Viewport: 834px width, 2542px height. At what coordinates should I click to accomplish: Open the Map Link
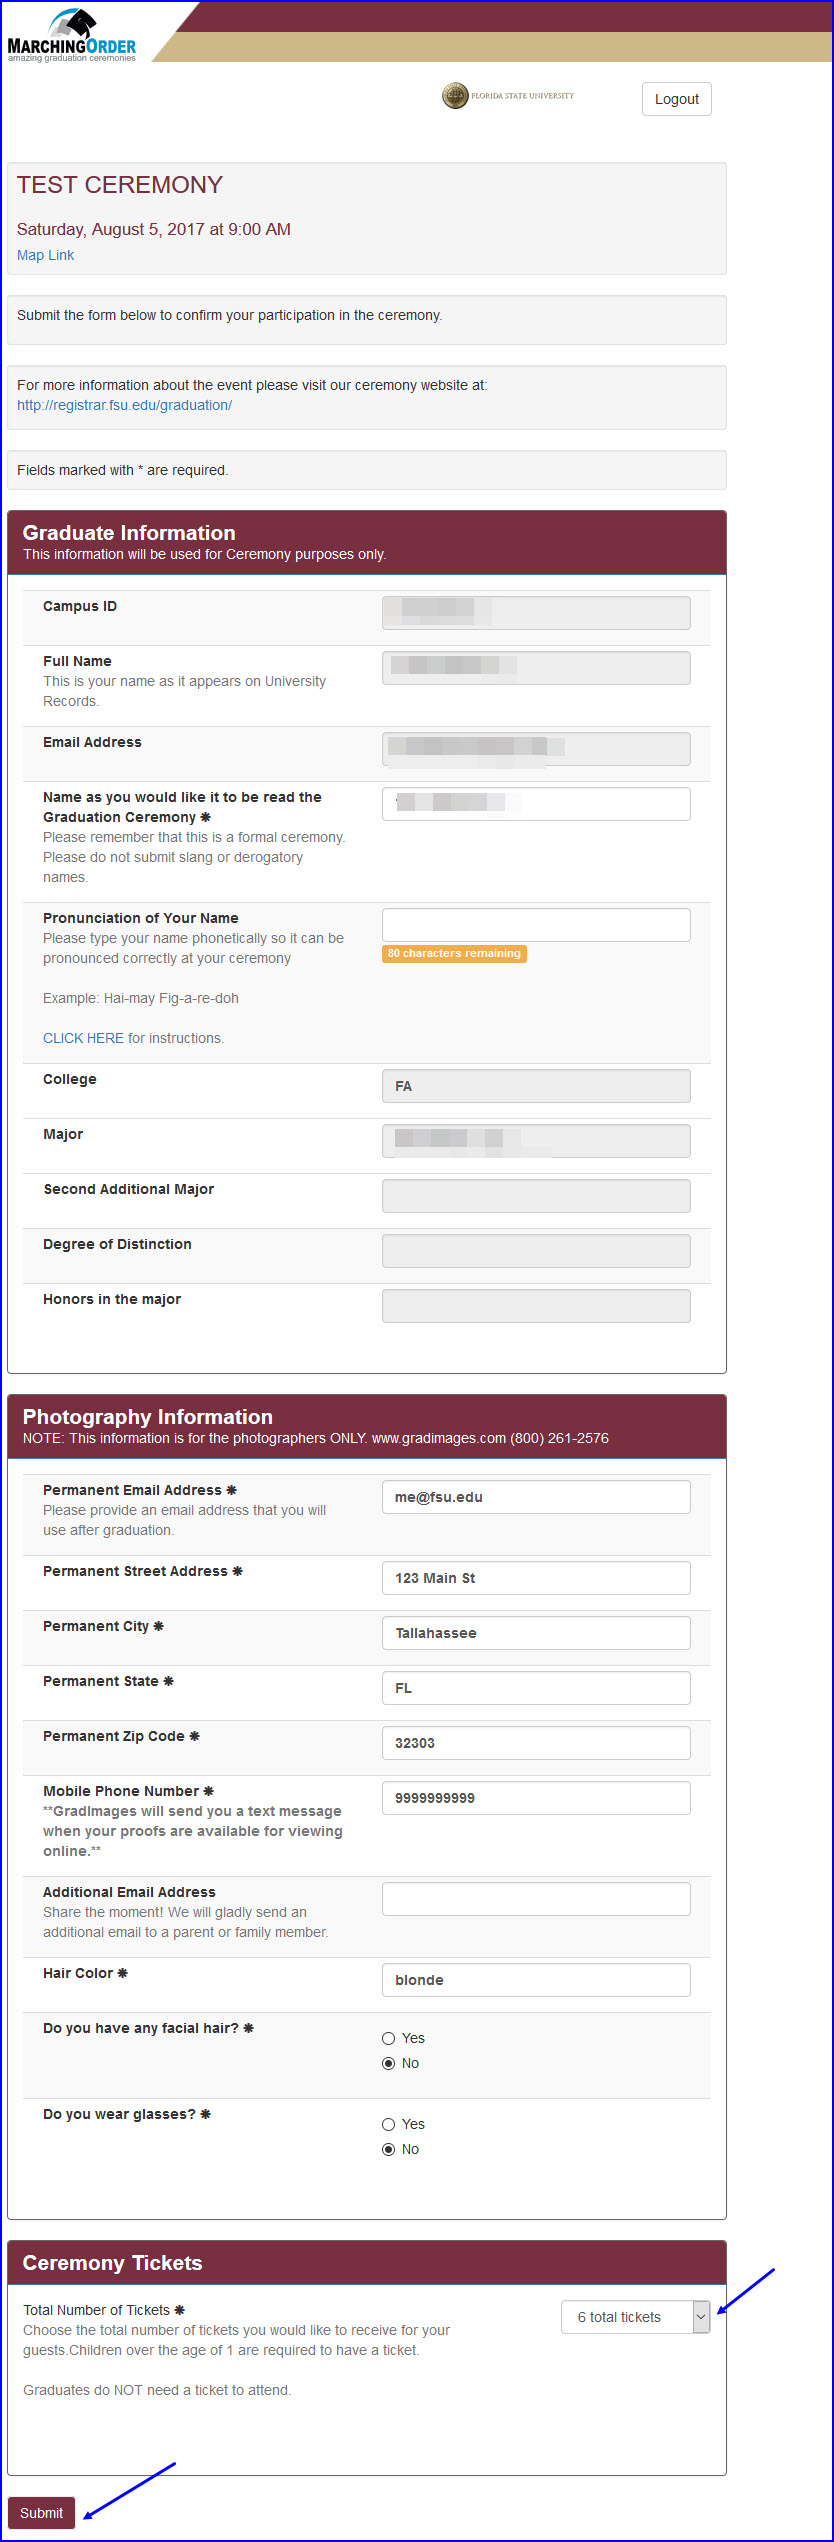(45, 255)
